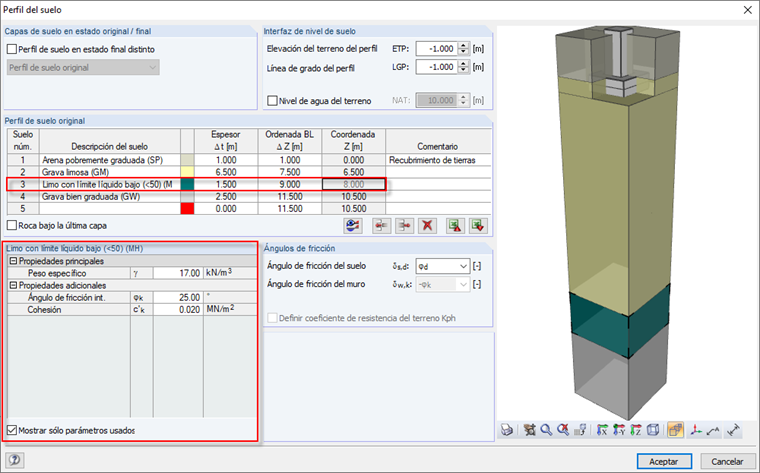760x473 pixels.
Task: Select 'Arena pobremente graduada (SP)' cell
Action: [x=110, y=160]
